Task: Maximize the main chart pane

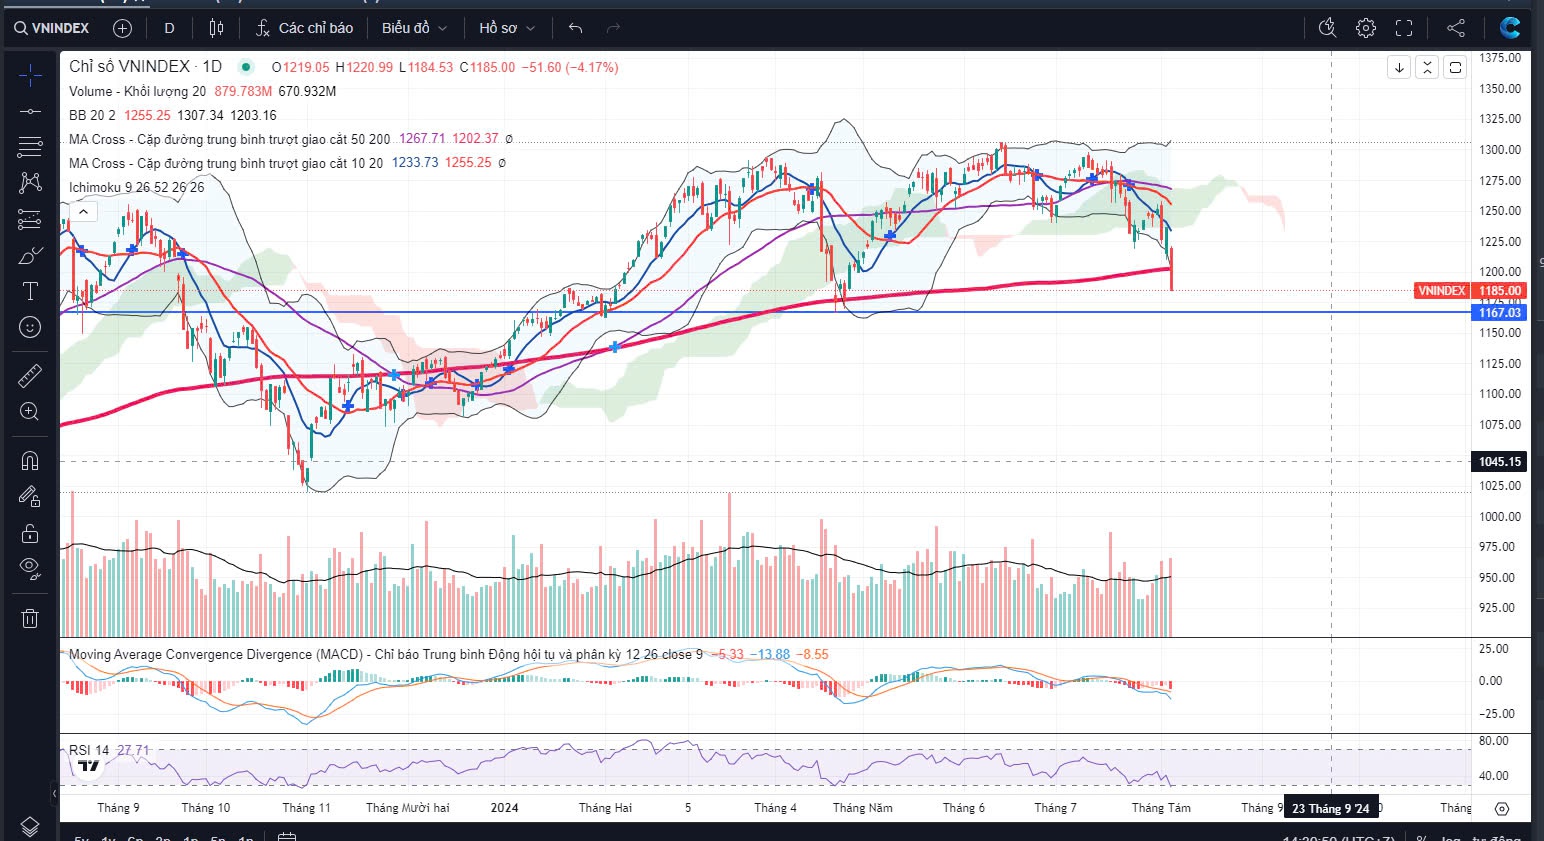Action: [1455, 67]
